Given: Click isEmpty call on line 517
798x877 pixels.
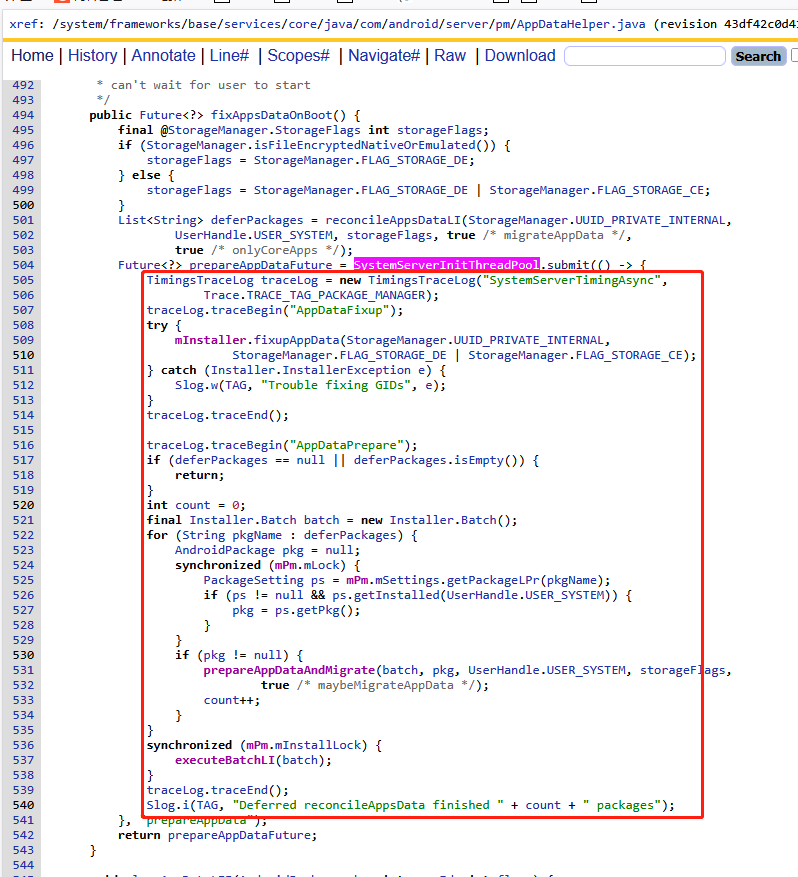Looking at the screenshot, I should pos(479,460).
